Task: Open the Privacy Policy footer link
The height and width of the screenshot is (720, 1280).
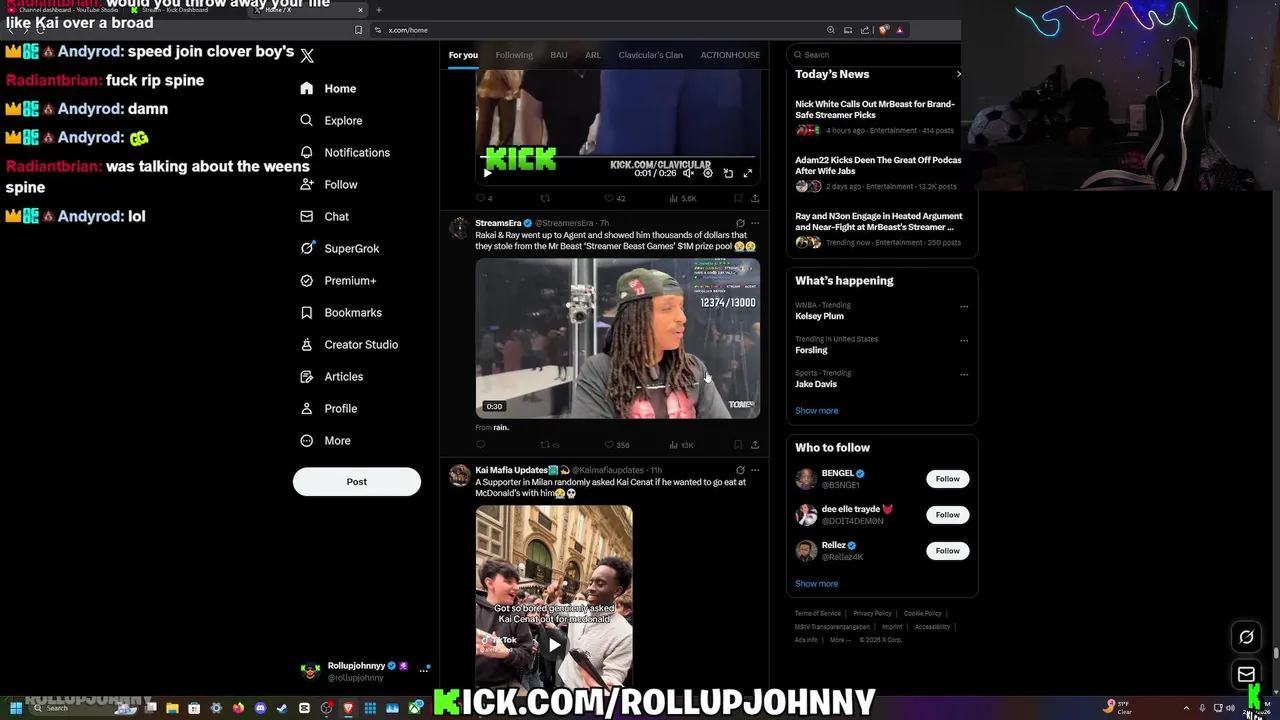Action: click(872, 613)
